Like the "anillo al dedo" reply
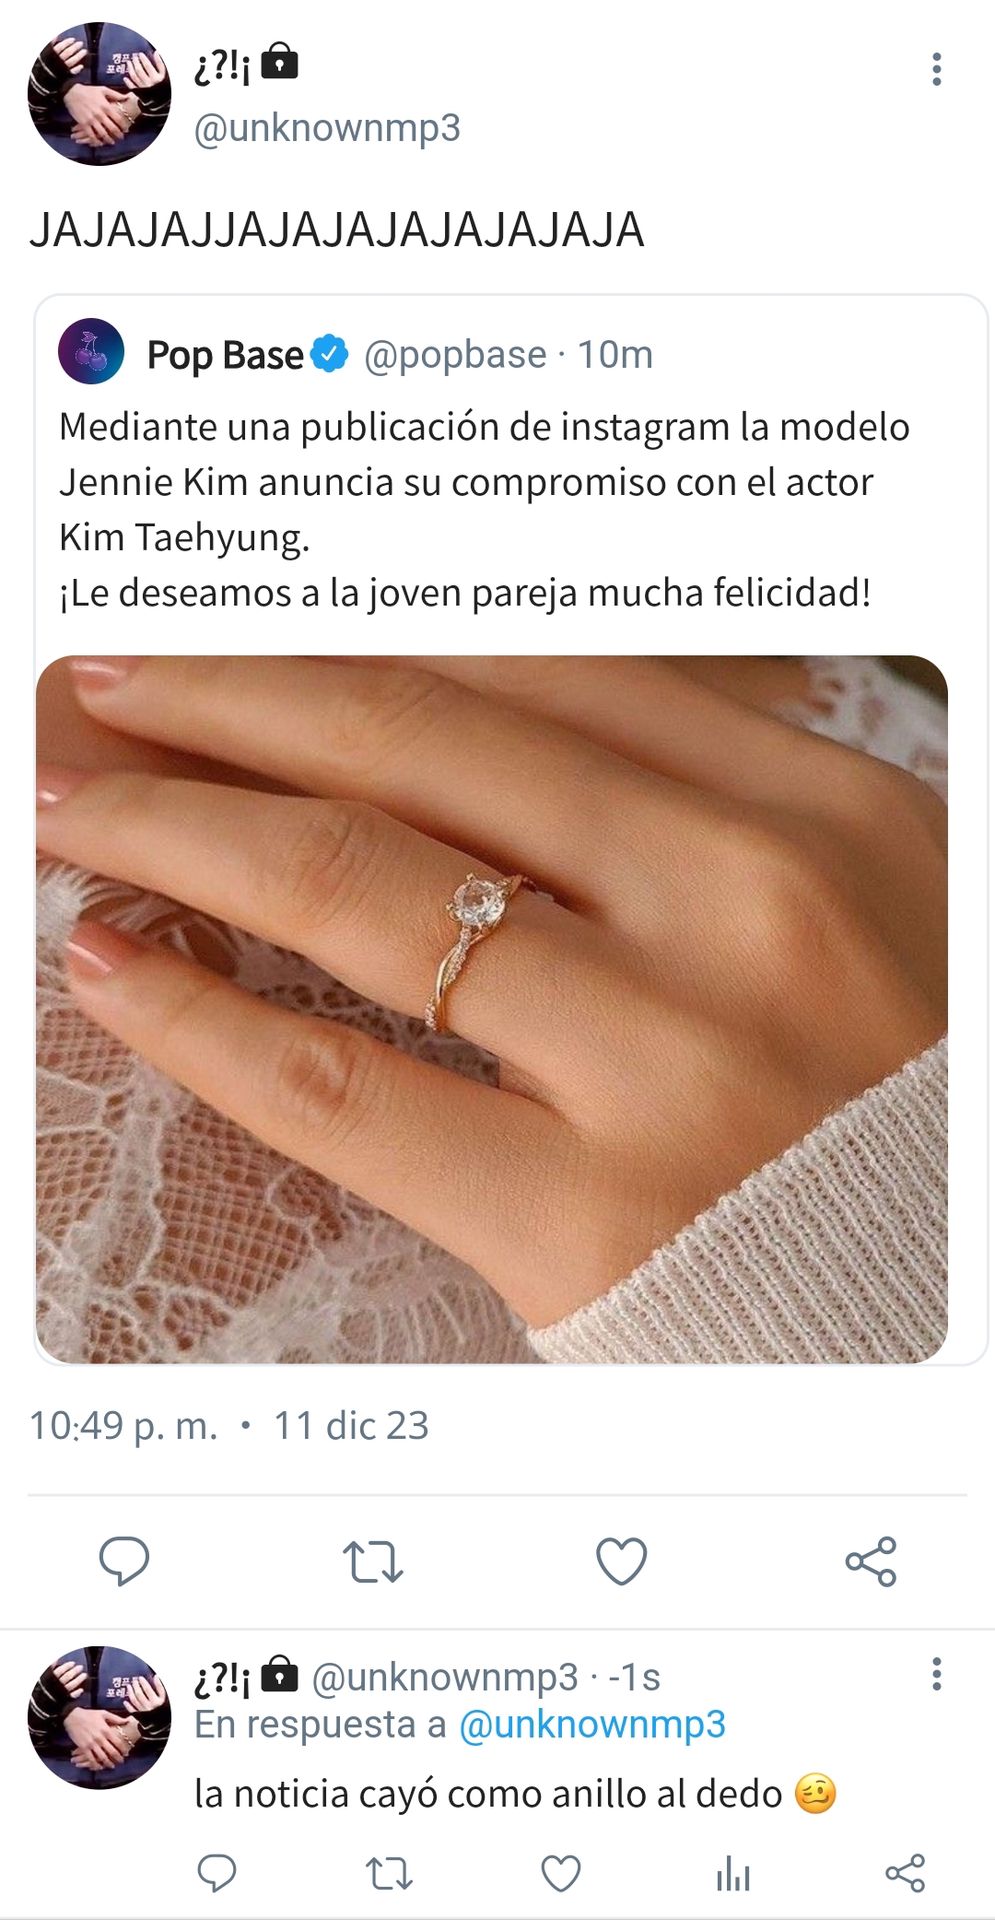 [x=560, y=1873]
